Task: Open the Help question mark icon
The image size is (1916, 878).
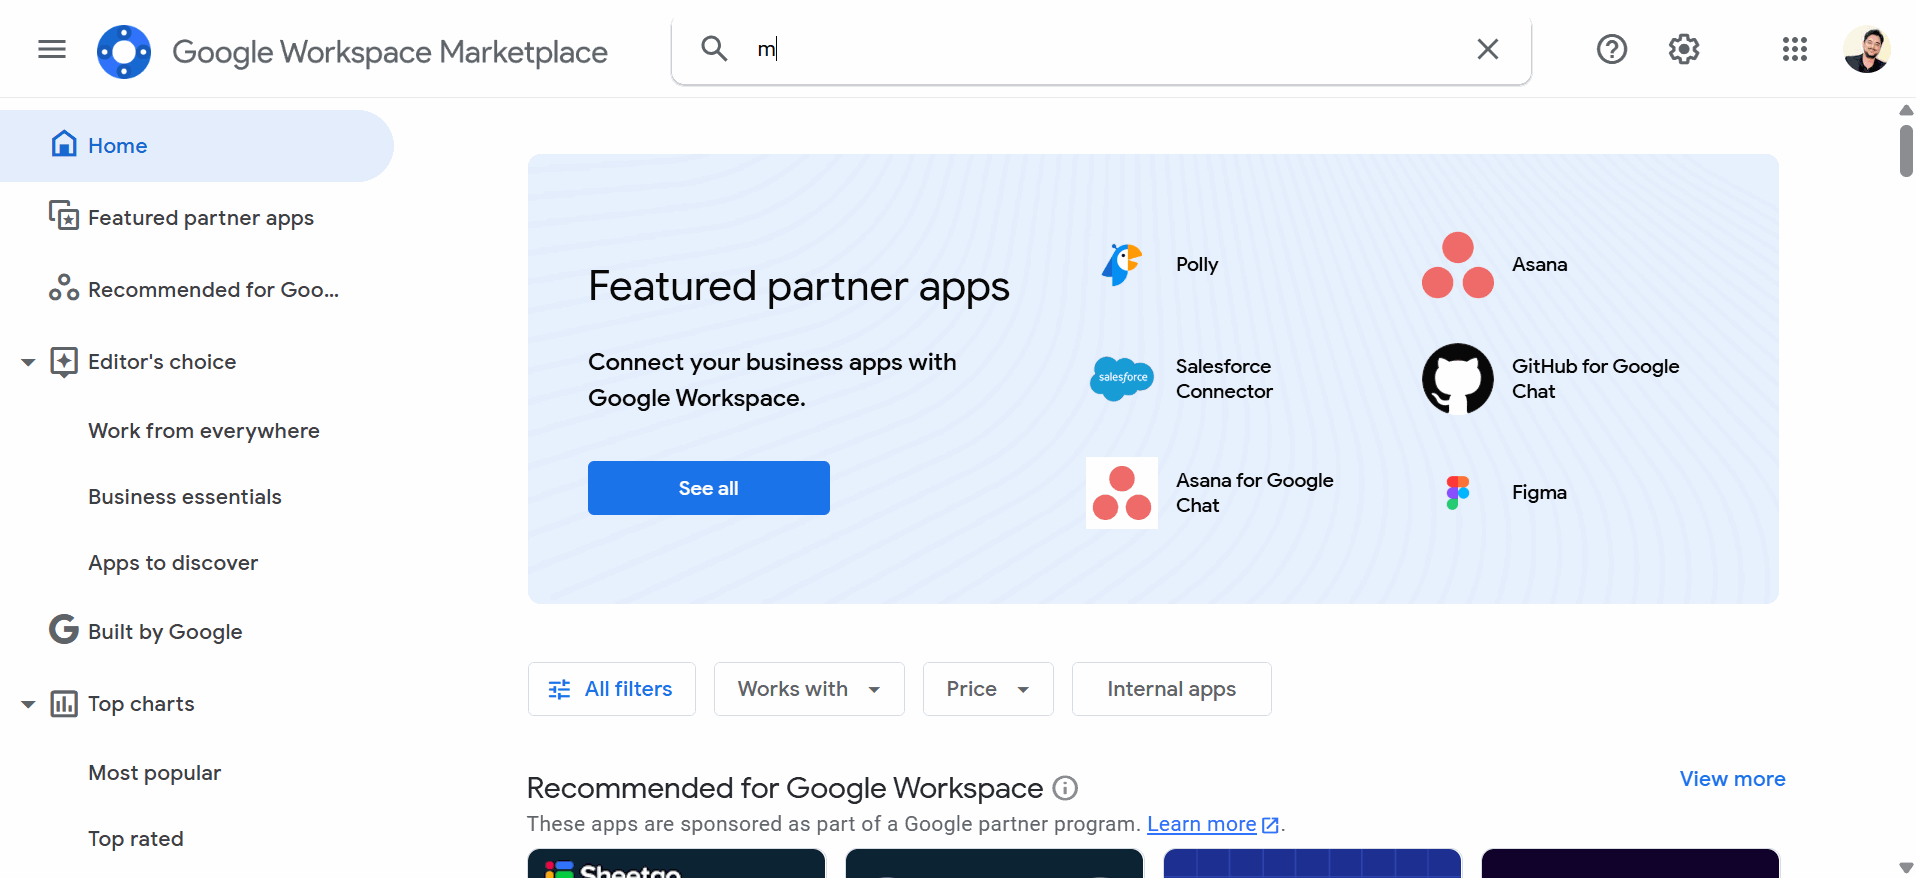Action: point(1612,49)
